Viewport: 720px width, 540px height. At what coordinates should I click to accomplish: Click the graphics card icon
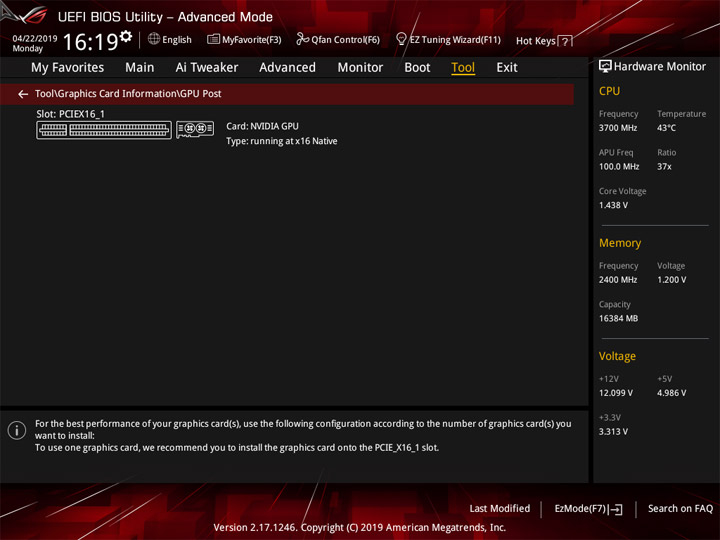click(x=195, y=129)
